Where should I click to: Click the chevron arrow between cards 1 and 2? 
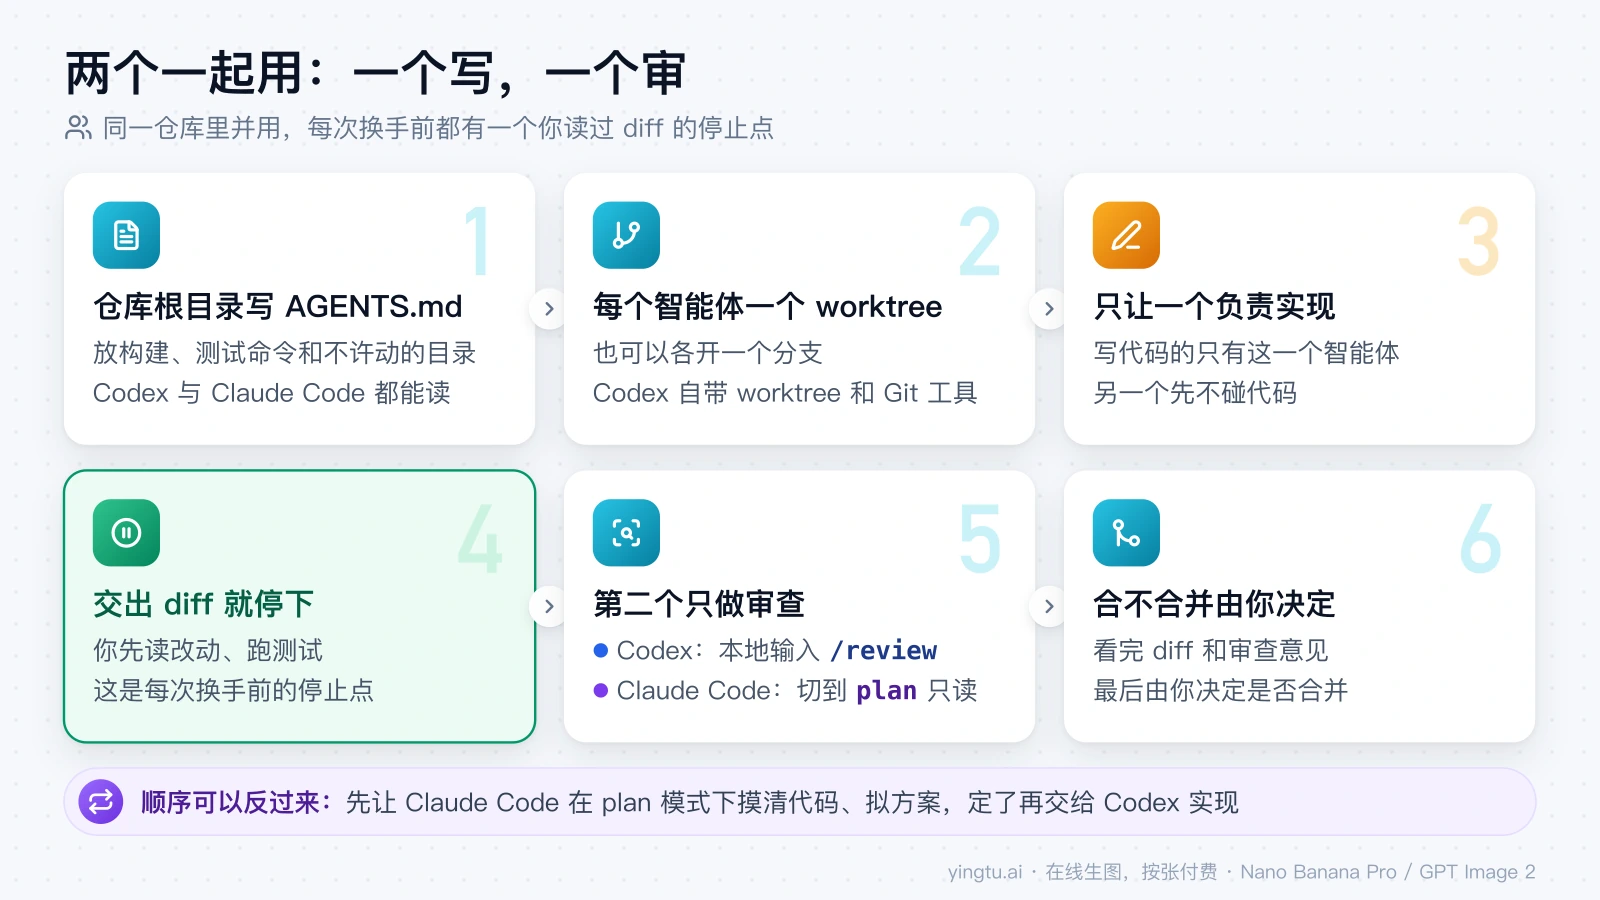coord(549,309)
